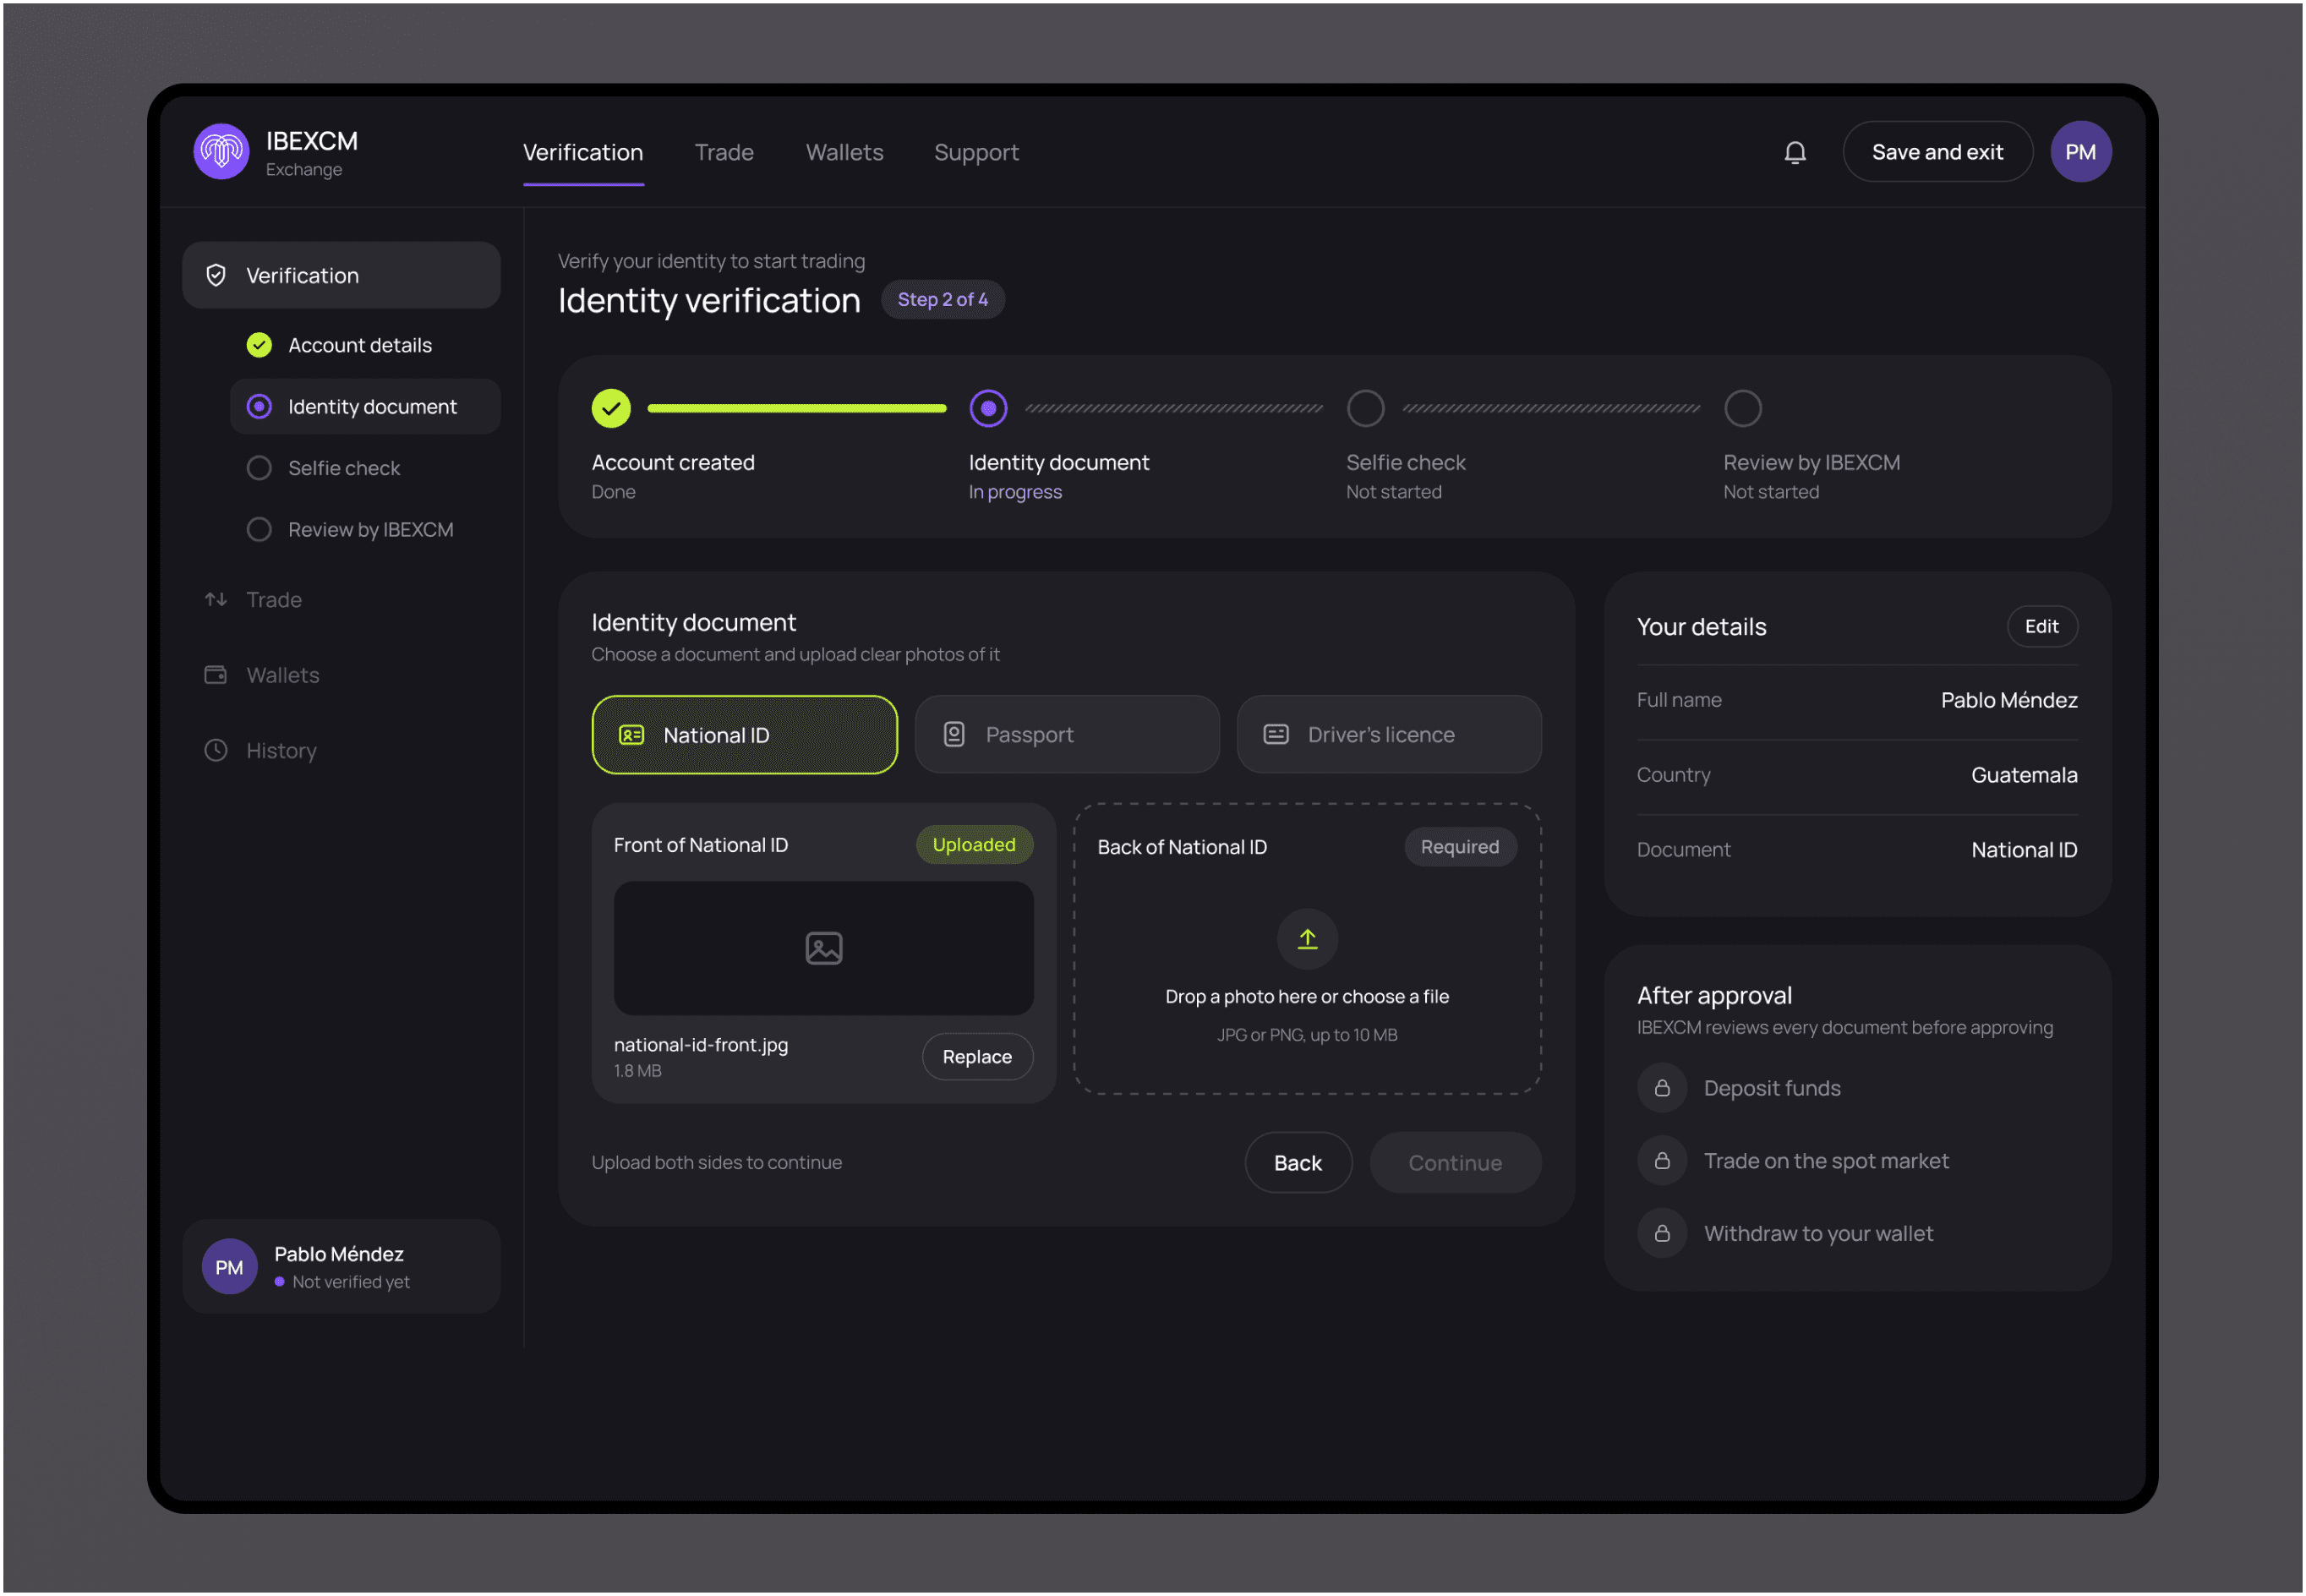
Task: Click the image placeholder icon in front ID preview
Action: pyautogui.click(x=824, y=948)
